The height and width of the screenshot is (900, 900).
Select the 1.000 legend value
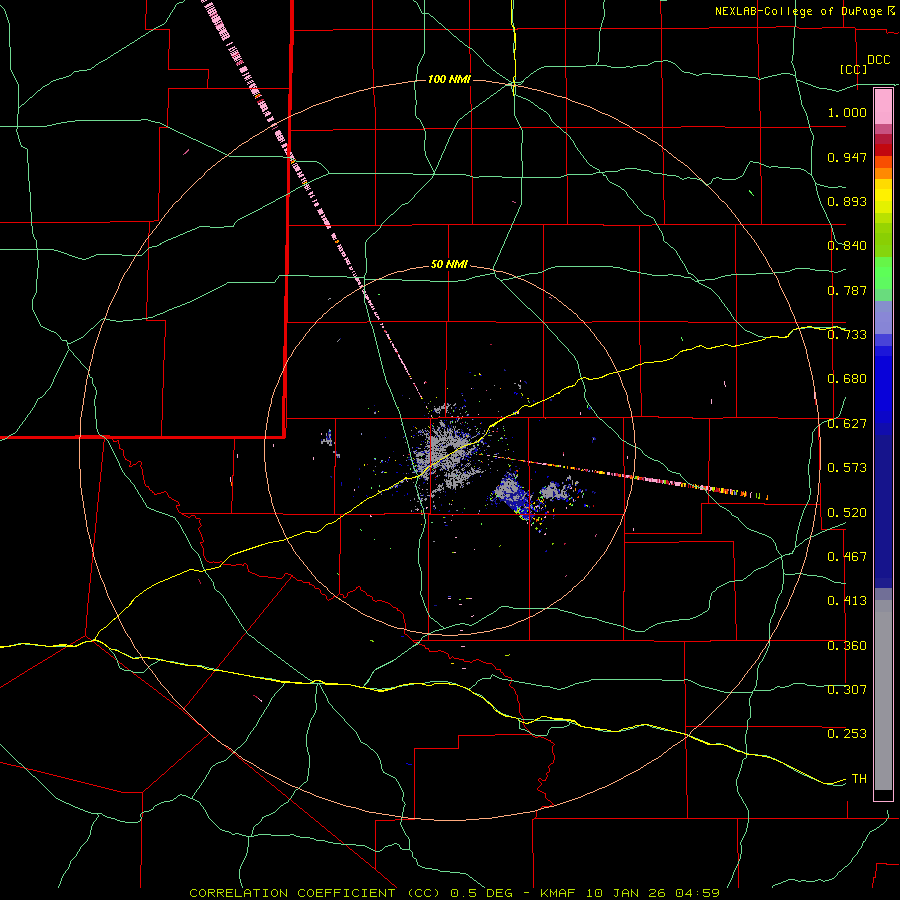[847, 112]
